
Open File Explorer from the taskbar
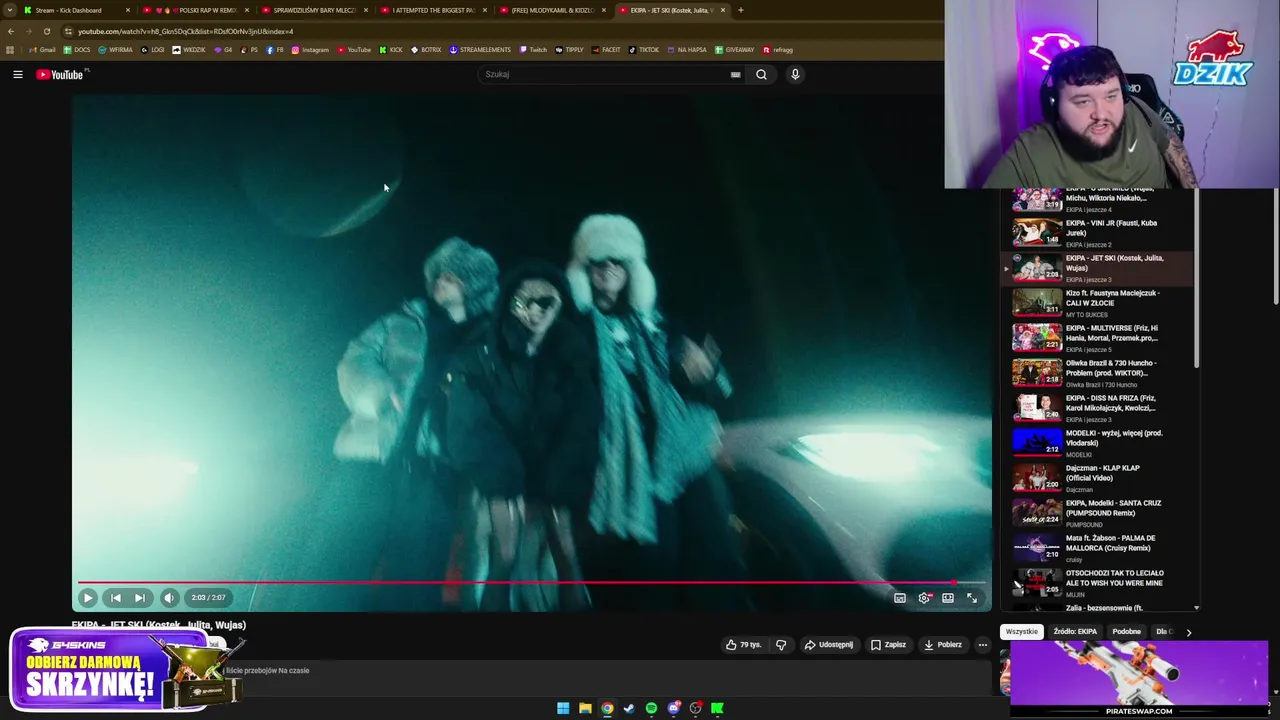click(x=585, y=708)
